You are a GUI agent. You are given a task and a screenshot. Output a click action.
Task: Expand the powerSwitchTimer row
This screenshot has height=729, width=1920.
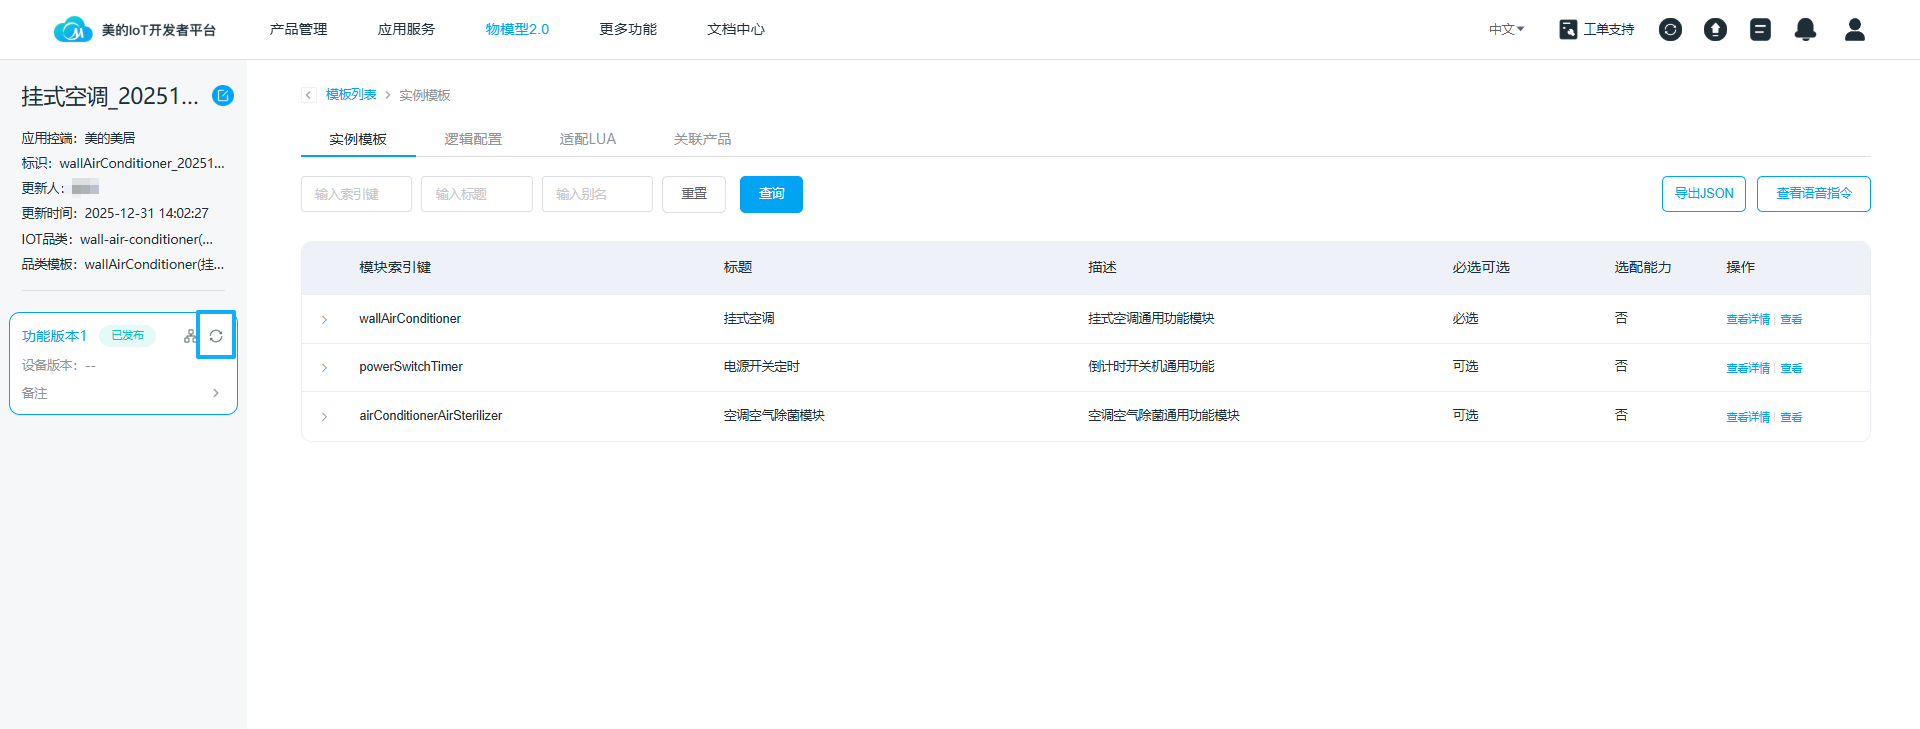(x=324, y=368)
